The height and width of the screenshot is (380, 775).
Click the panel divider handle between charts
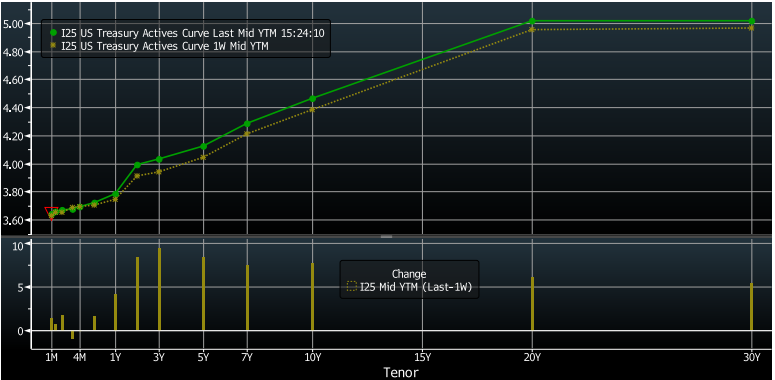387,237
